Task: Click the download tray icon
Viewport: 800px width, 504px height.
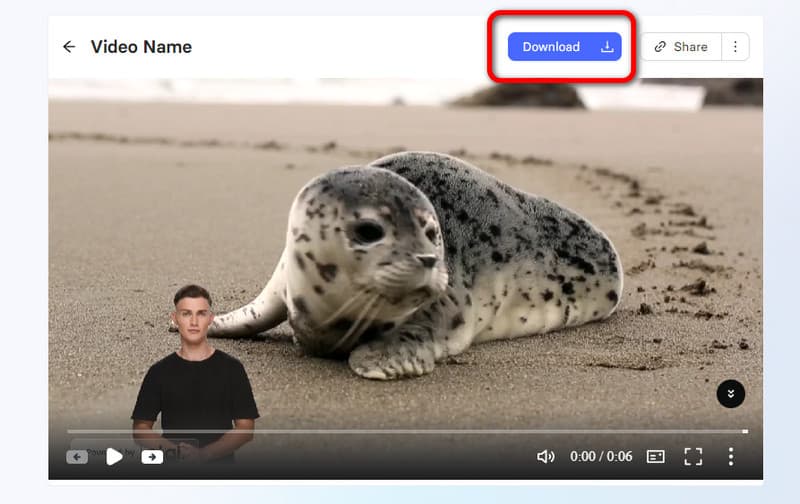Action: pos(607,47)
